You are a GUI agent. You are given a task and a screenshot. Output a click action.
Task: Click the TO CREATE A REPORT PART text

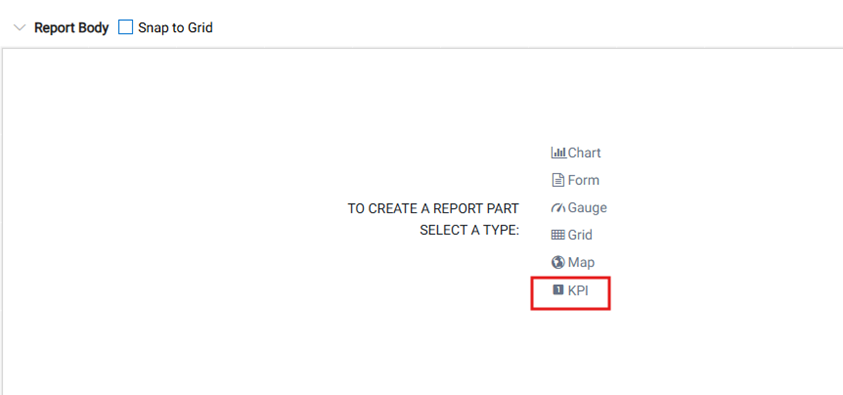tap(433, 209)
